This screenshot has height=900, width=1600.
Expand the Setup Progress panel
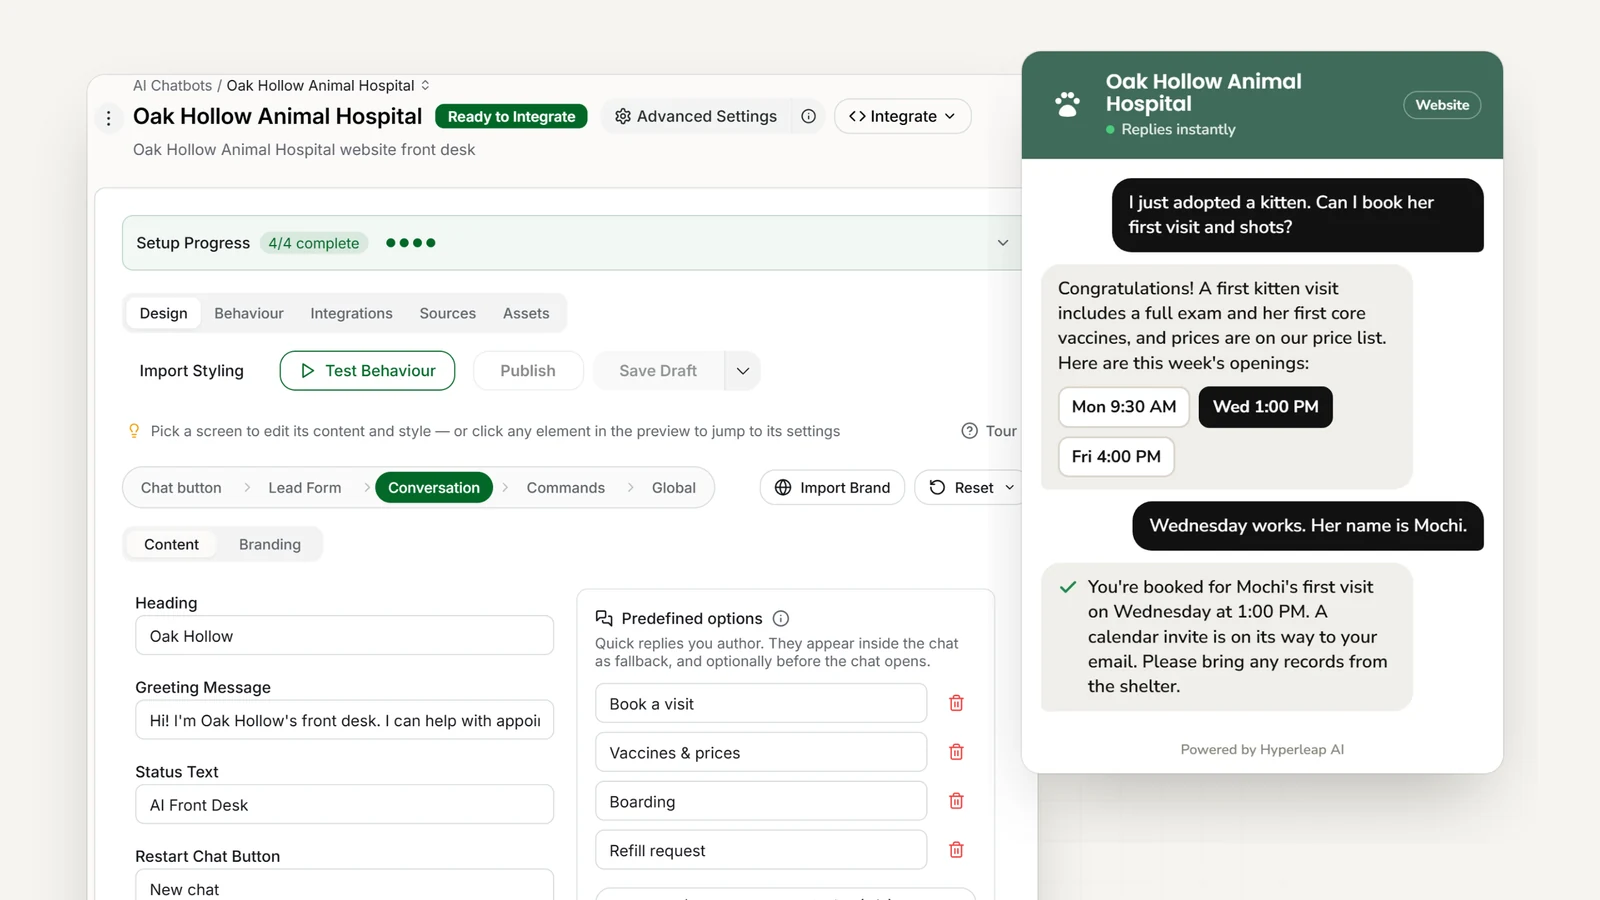(1003, 243)
